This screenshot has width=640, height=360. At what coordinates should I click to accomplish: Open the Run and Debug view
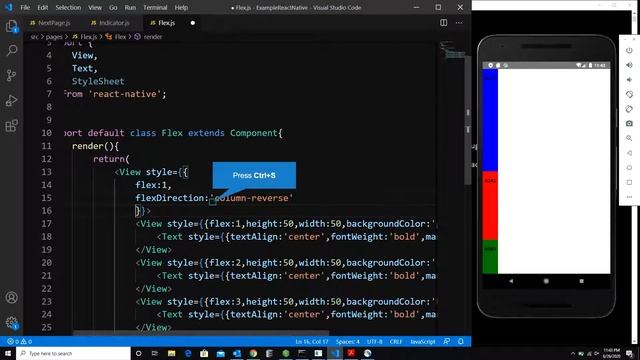pos(11,100)
